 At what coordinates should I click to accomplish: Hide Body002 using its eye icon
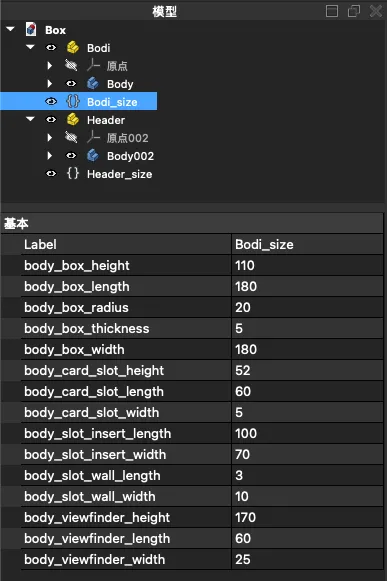point(71,156)
